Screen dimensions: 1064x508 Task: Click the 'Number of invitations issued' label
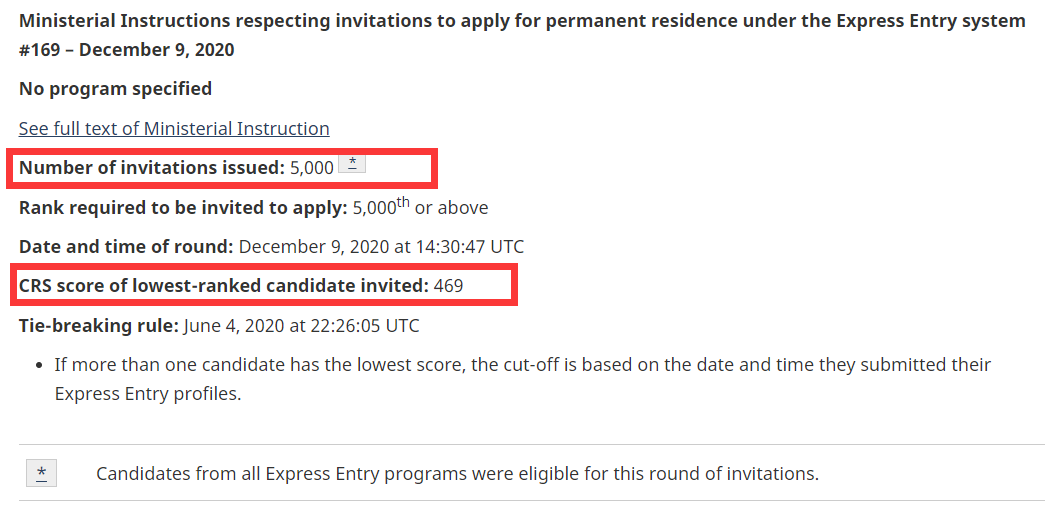click(151, 168)
